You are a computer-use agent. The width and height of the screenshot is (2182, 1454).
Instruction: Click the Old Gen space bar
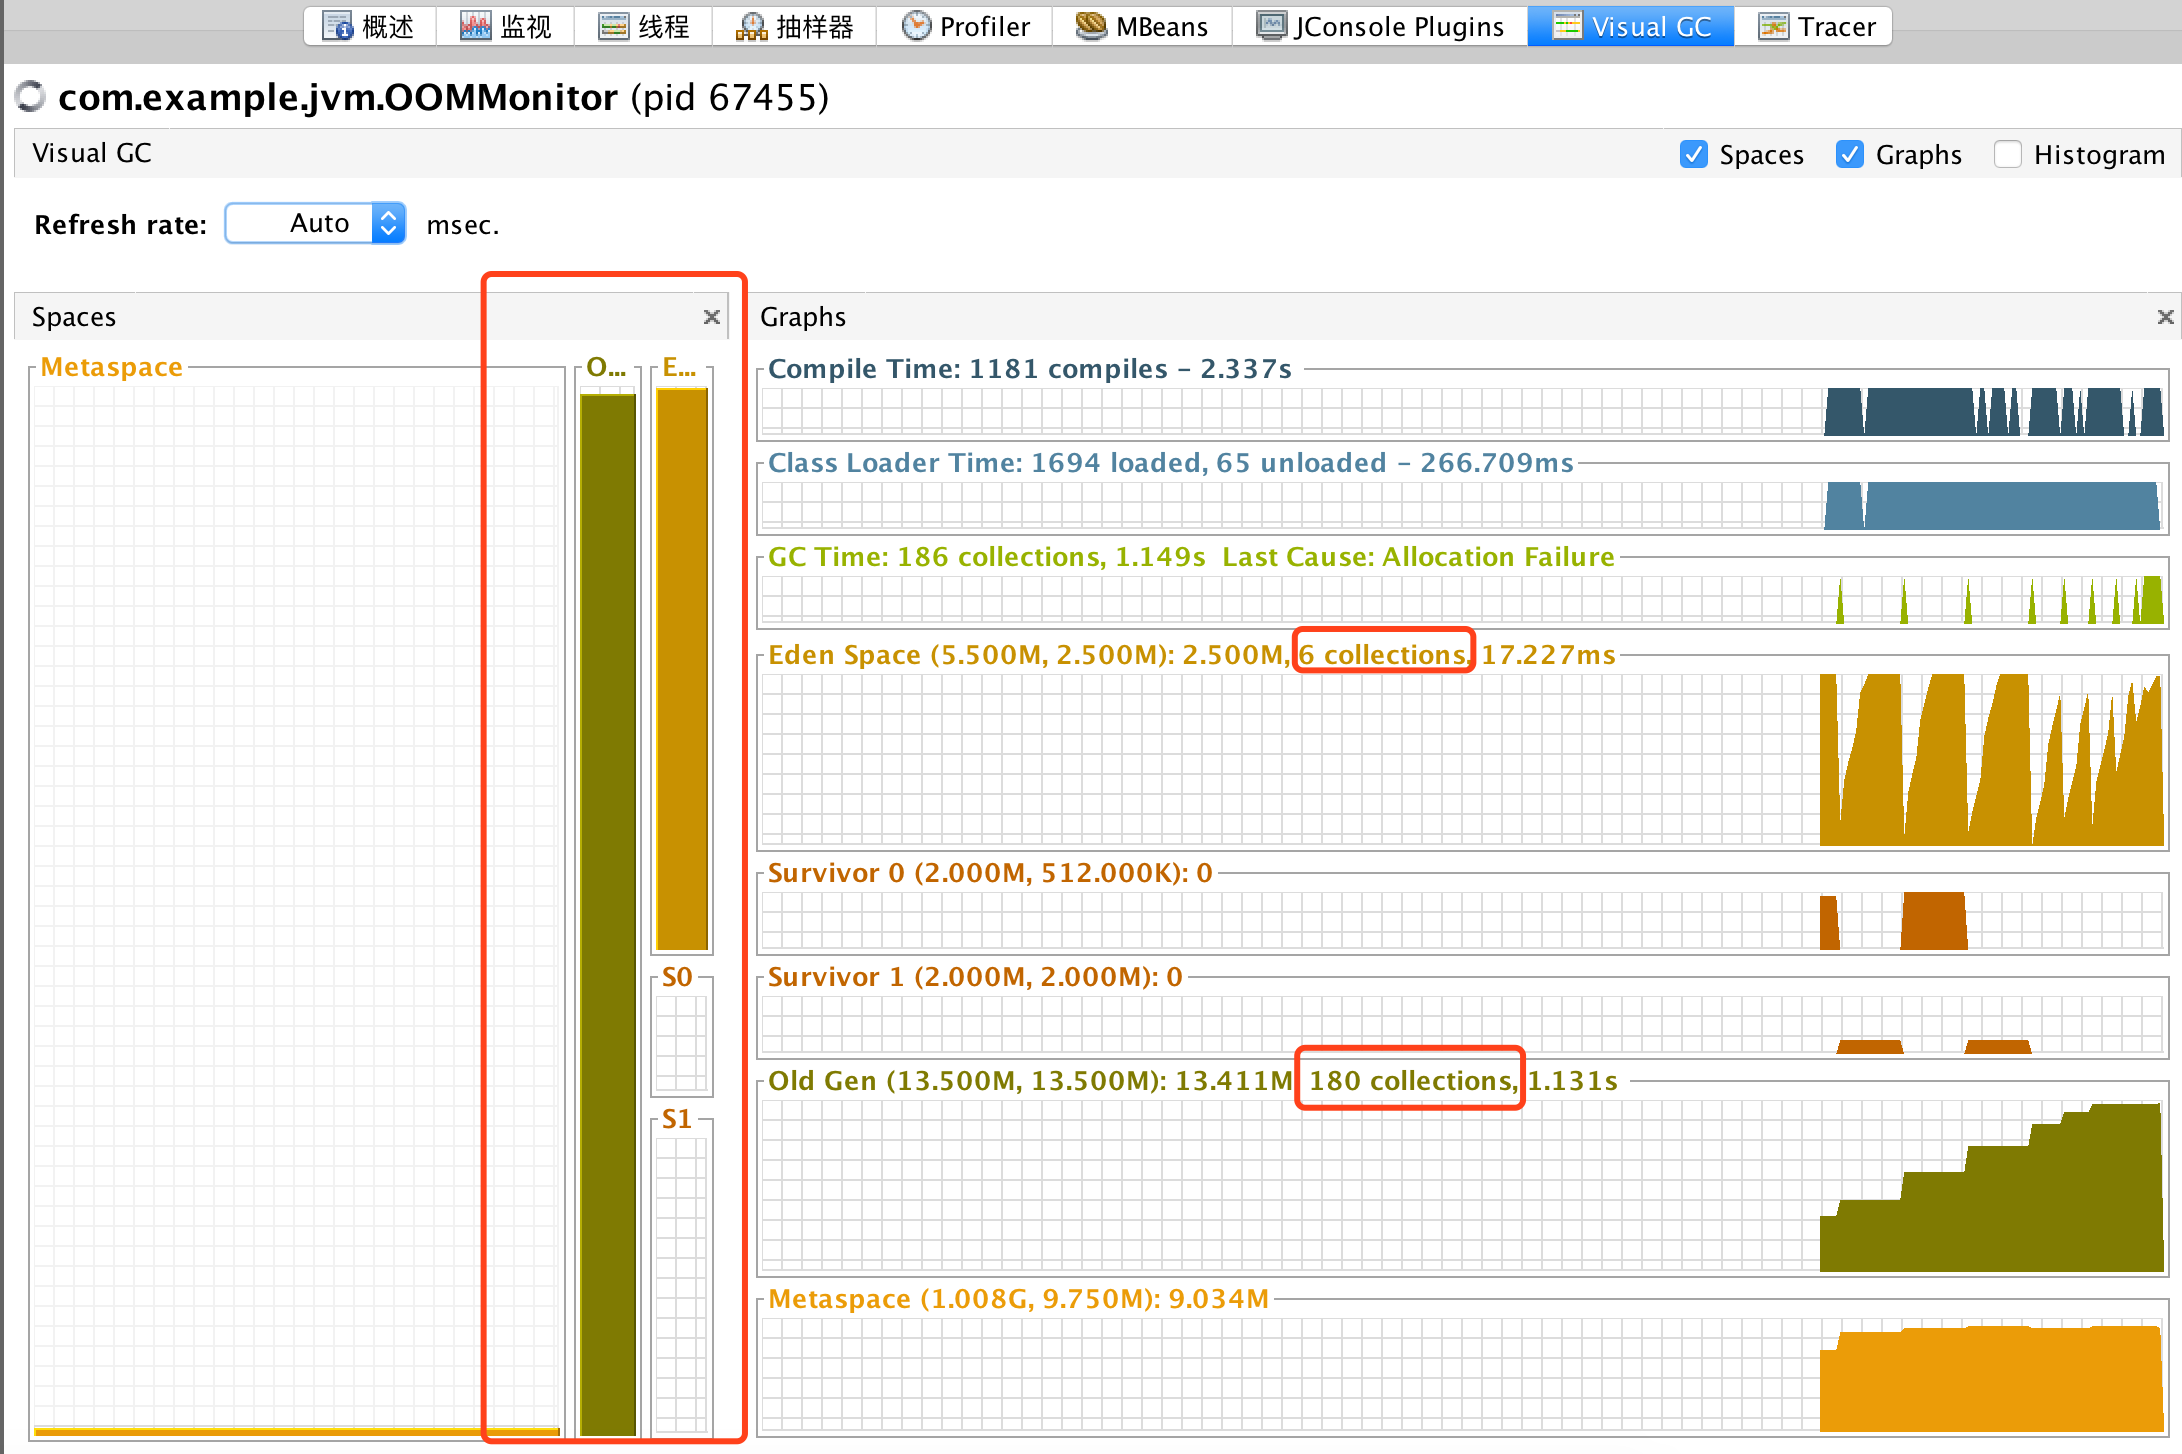(x=608, y=912)
